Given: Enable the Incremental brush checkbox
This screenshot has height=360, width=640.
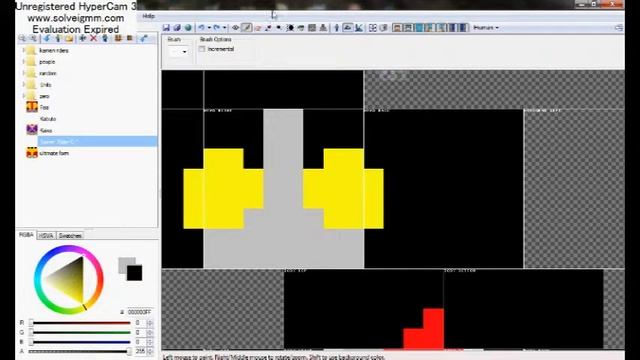Looking at the screenshot, I should (x=202, y=49).
